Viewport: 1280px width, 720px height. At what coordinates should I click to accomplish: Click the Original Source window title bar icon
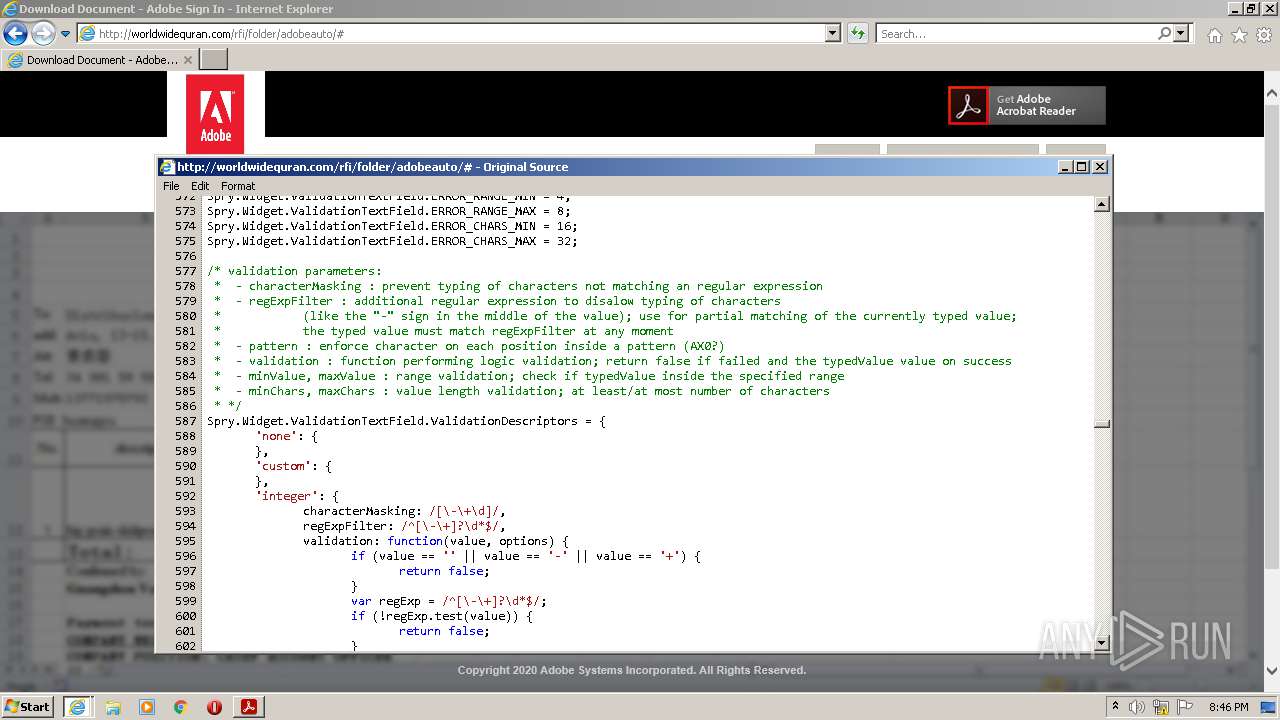pyautogui.click(x=168, y=167)
